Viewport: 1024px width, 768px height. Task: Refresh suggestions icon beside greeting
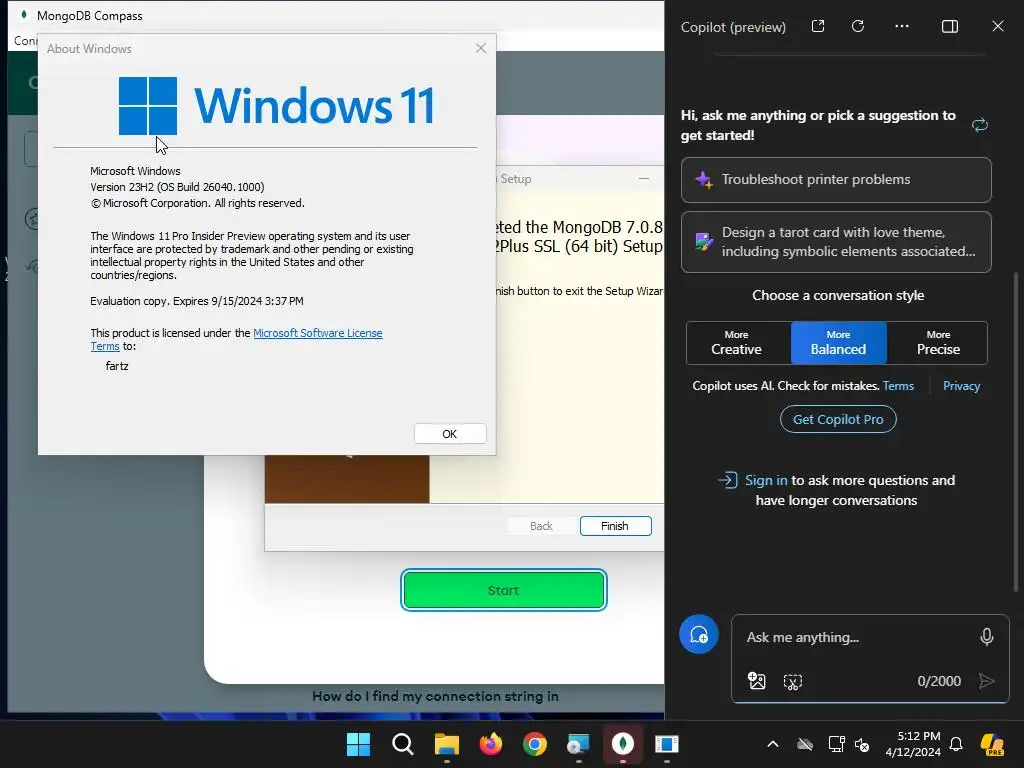980,125
